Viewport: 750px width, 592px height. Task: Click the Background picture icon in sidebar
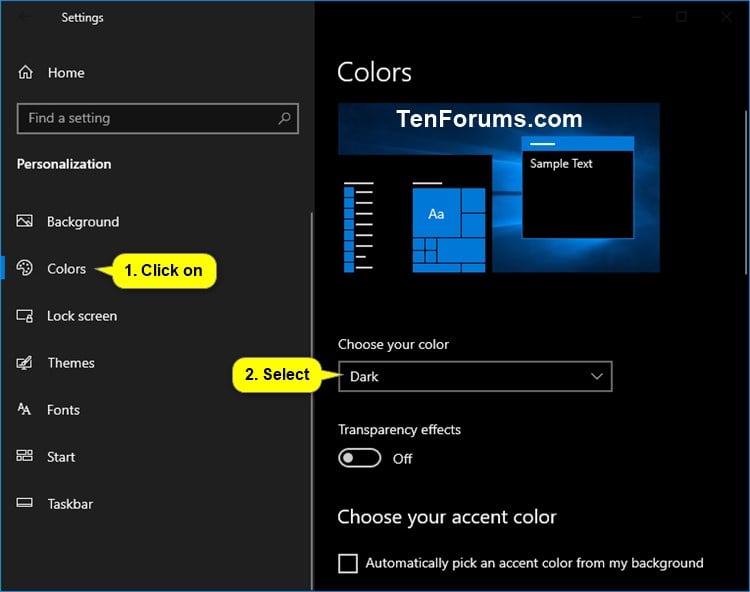[24, 221]
